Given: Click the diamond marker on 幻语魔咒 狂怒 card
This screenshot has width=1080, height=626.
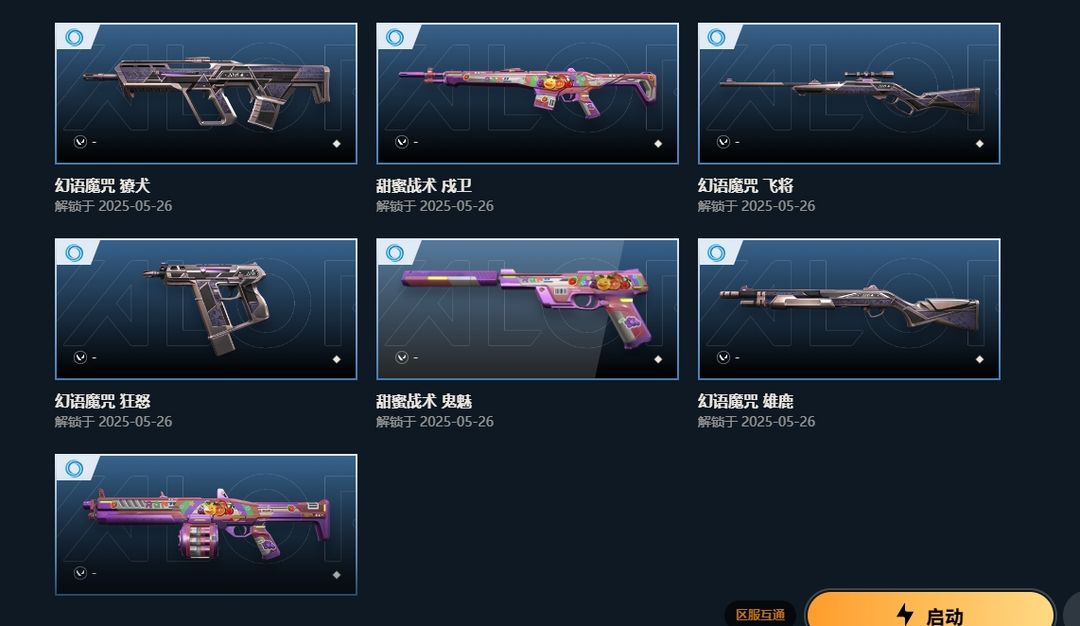Looking at the screenshot, I should 337,359.
